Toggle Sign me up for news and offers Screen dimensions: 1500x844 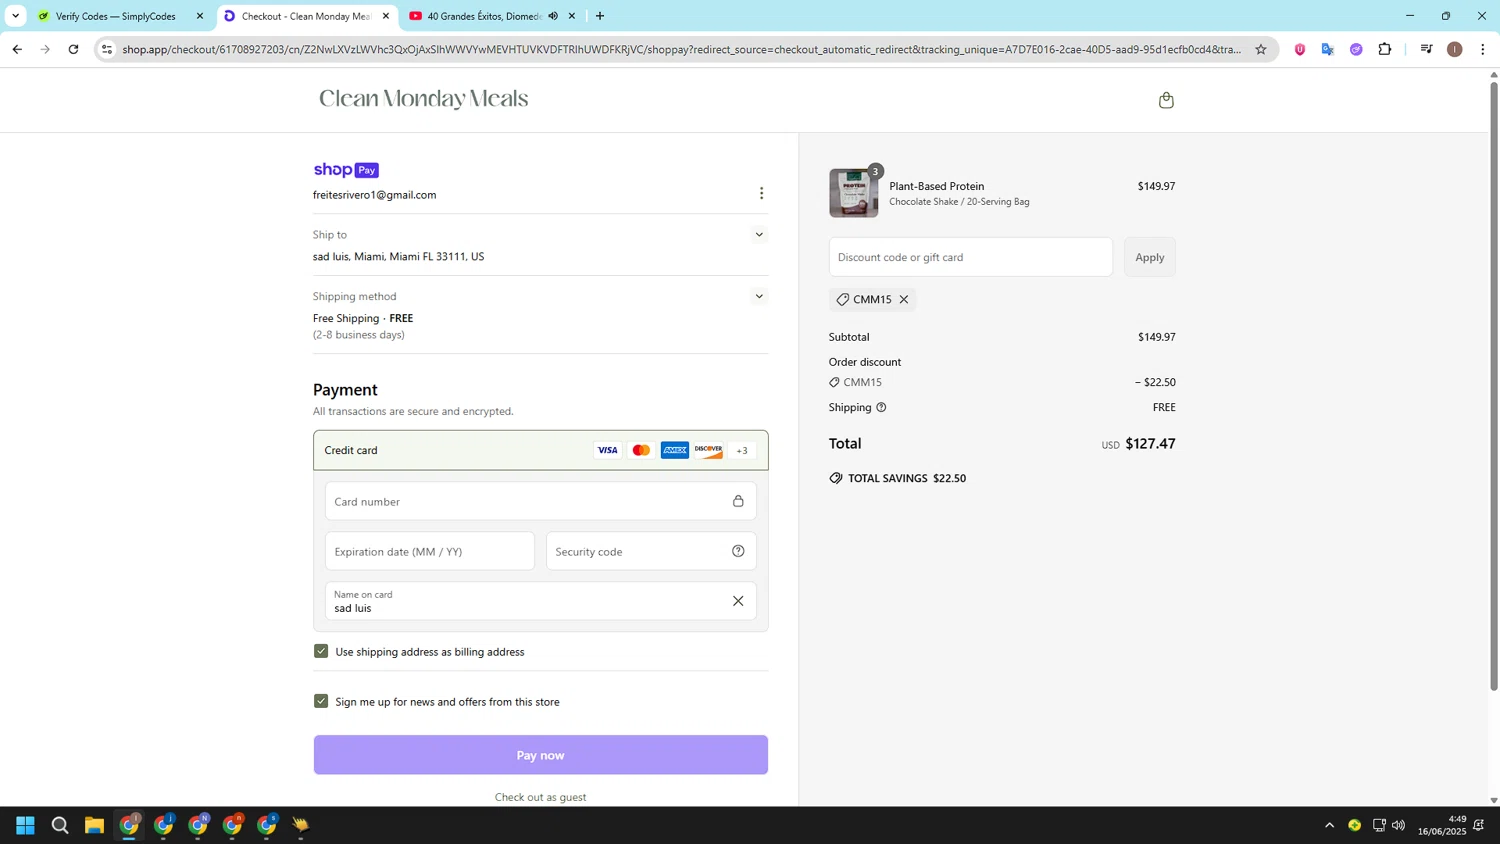click(321, 701)
